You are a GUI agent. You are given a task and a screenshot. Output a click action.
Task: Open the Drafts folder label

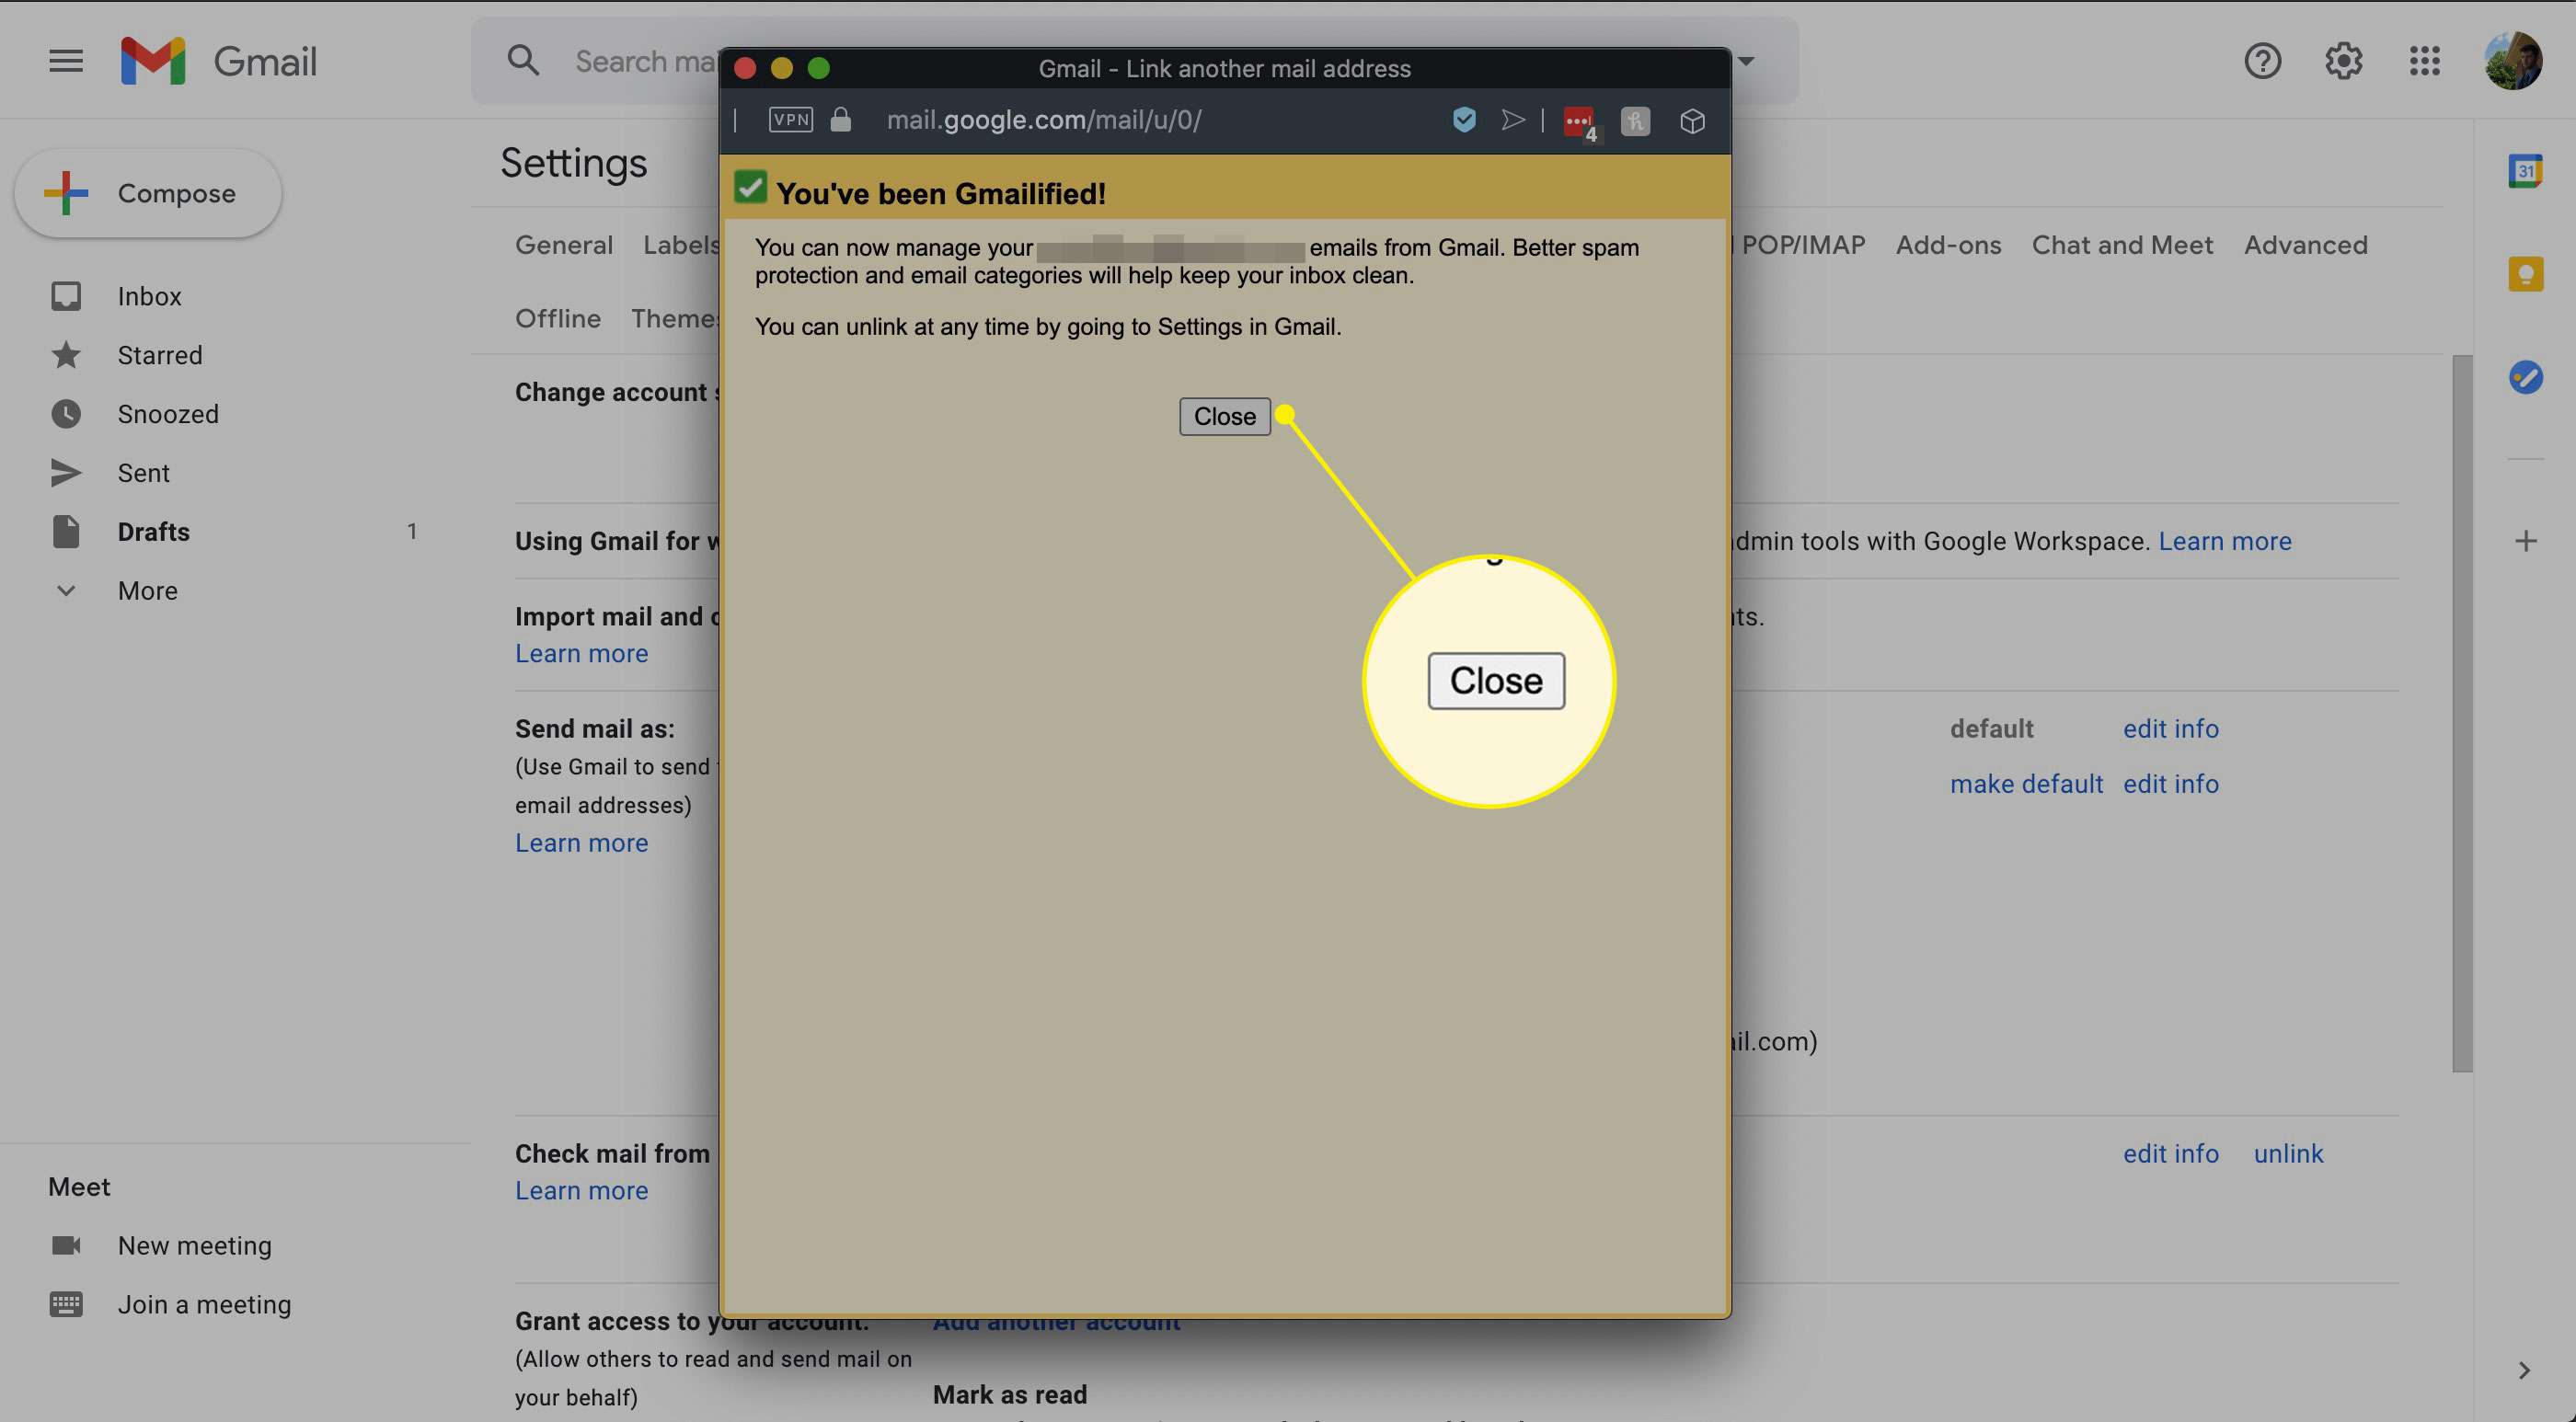pos(153,532)
